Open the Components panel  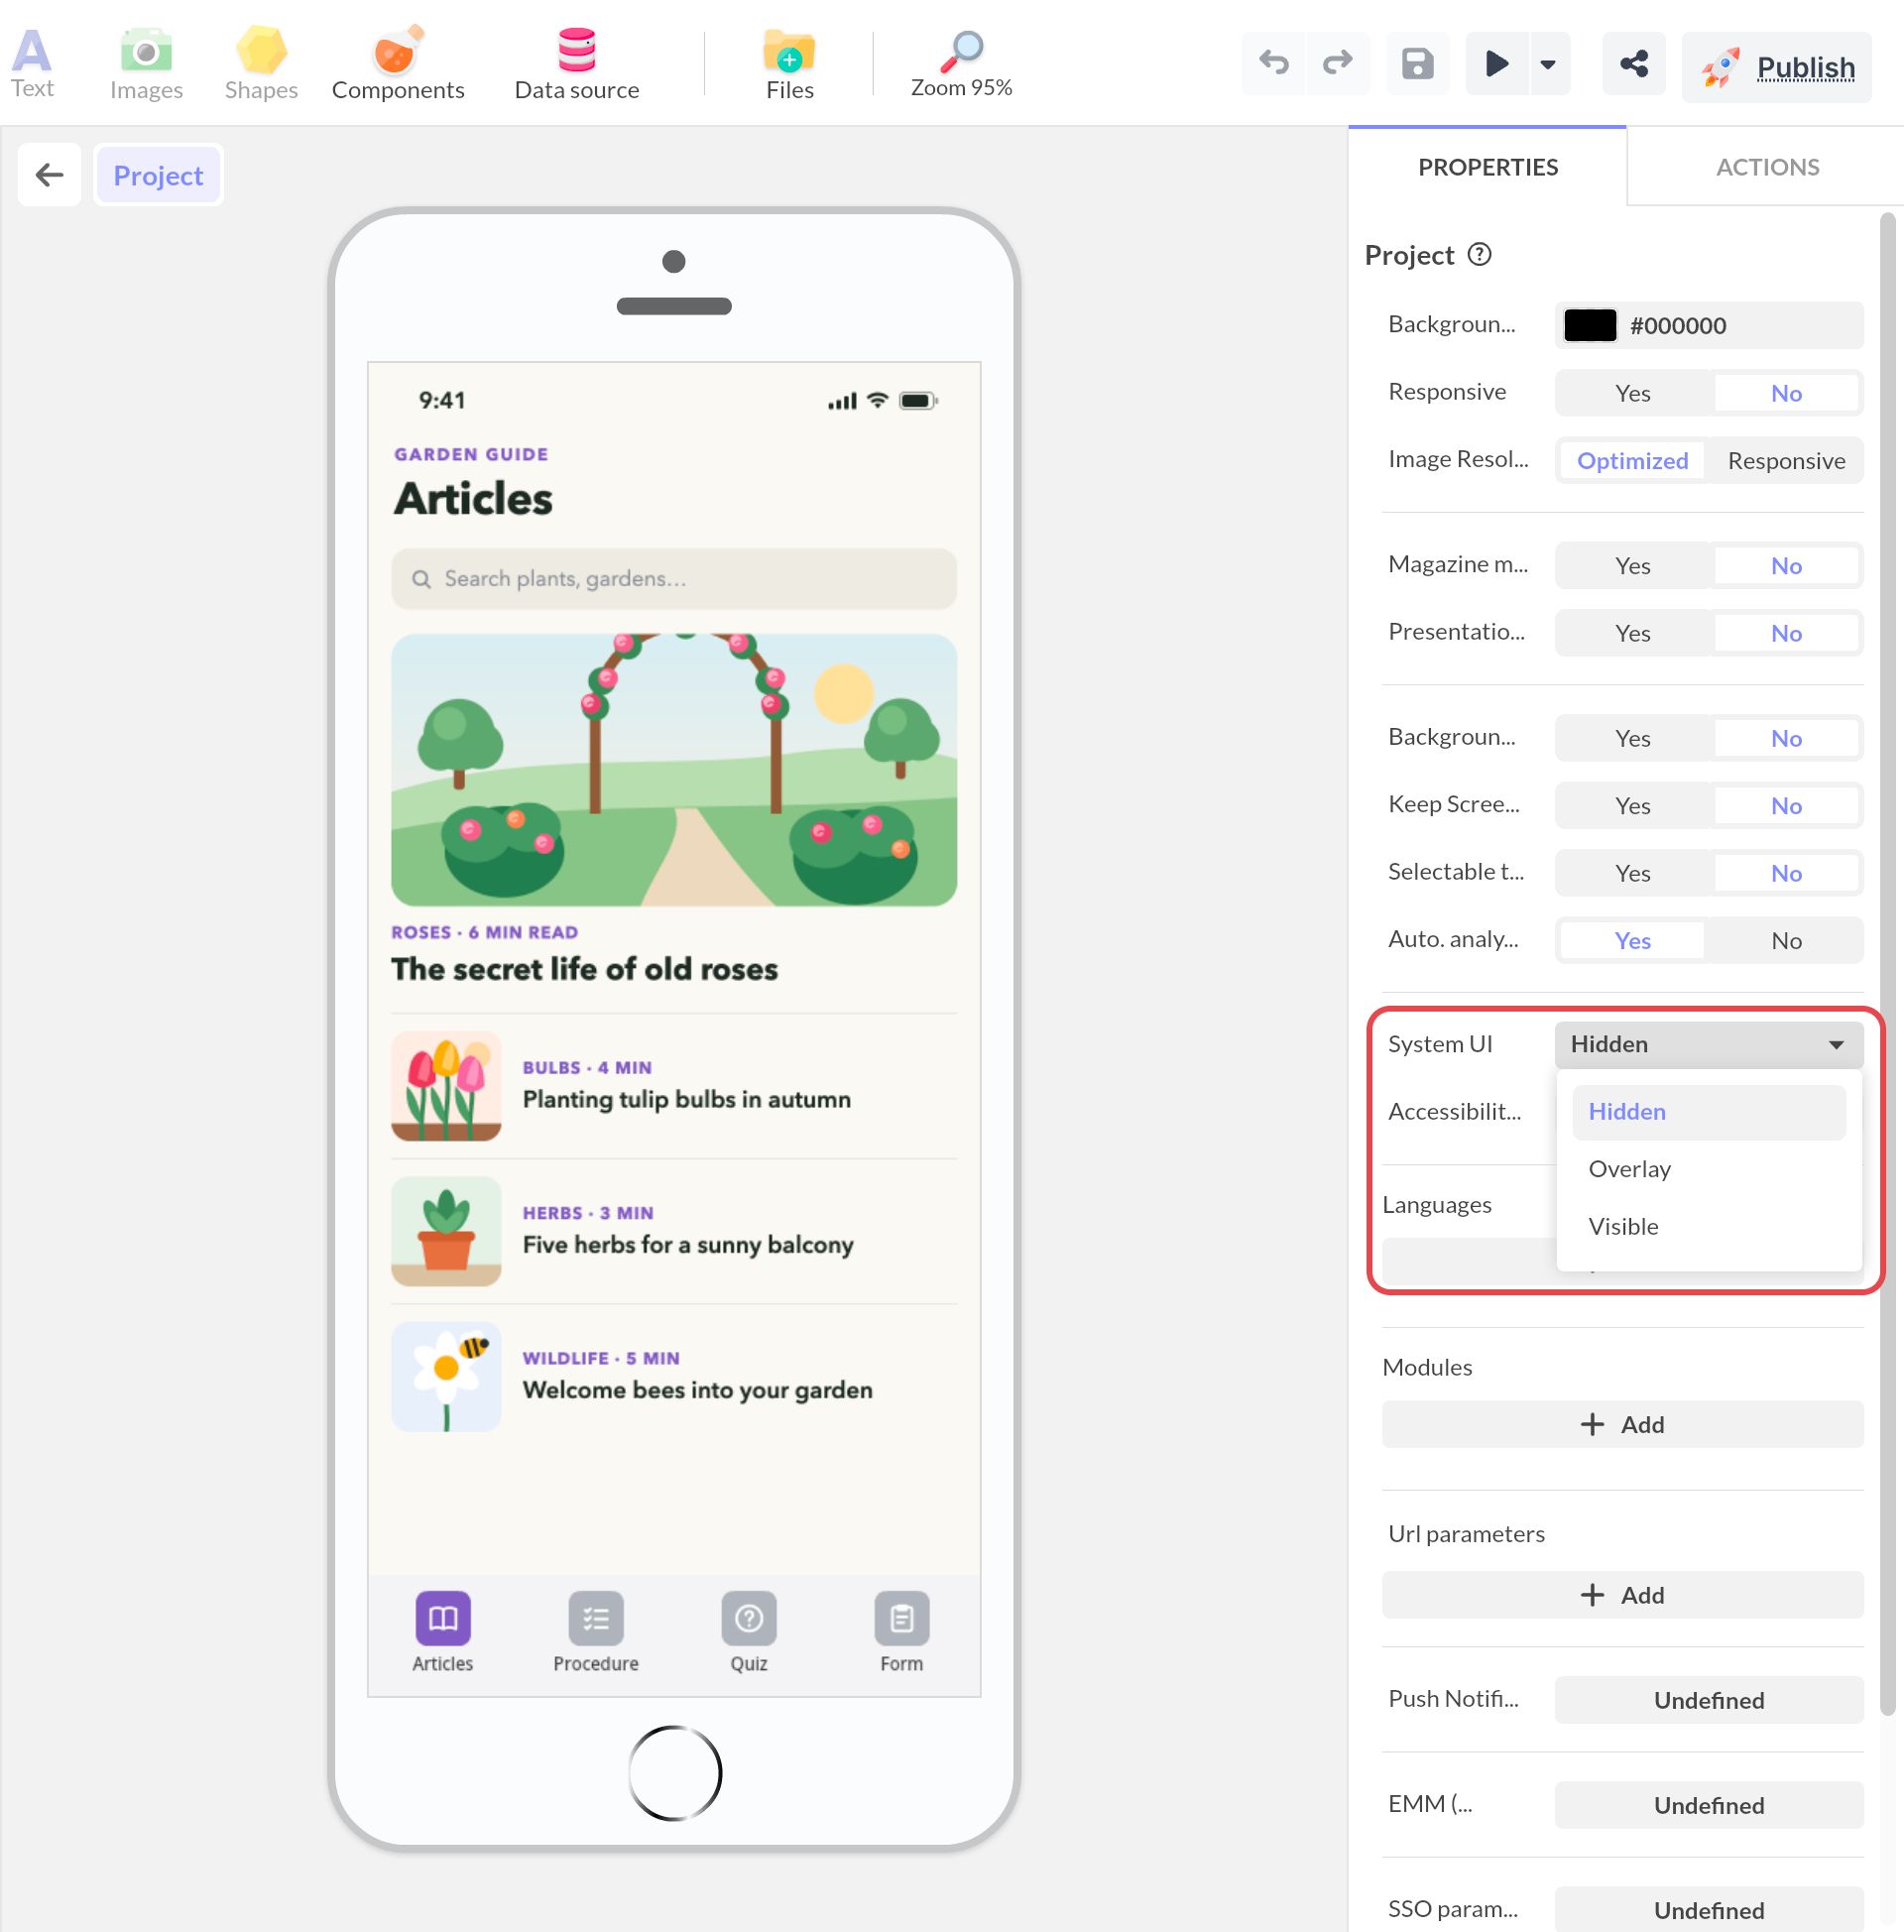398,64
